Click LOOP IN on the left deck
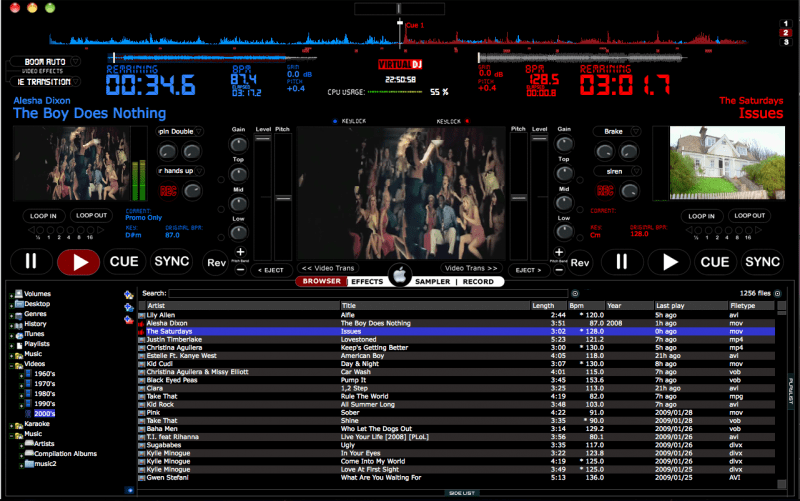Viewport: 800px width, 501px height. 44,215
